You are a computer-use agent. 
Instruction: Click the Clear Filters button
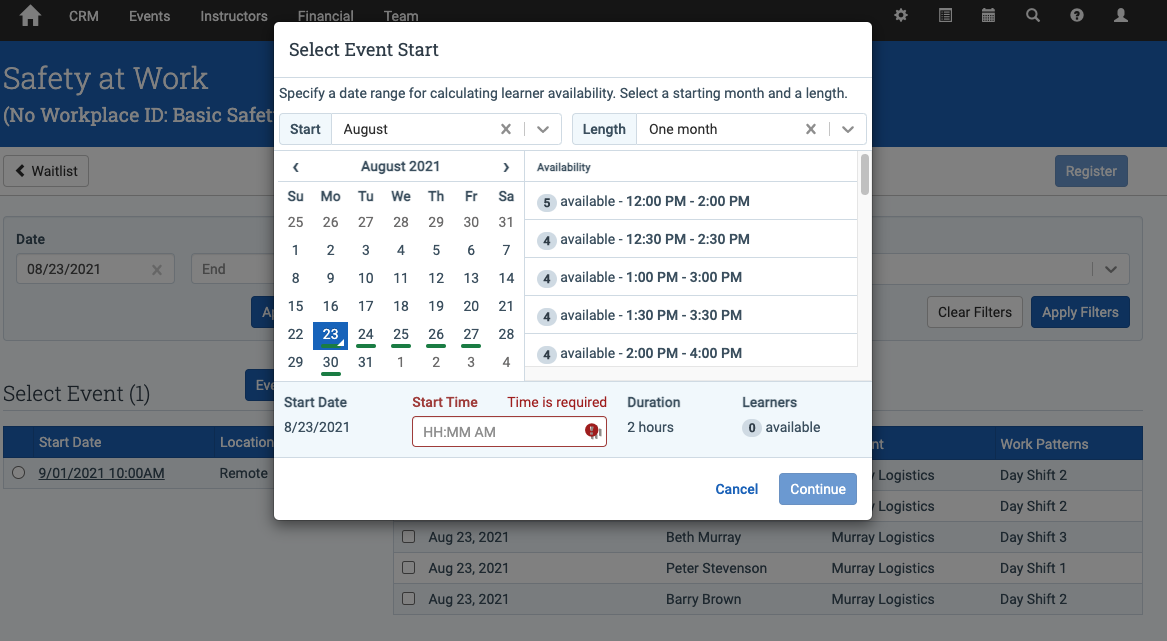coord(974,312)
